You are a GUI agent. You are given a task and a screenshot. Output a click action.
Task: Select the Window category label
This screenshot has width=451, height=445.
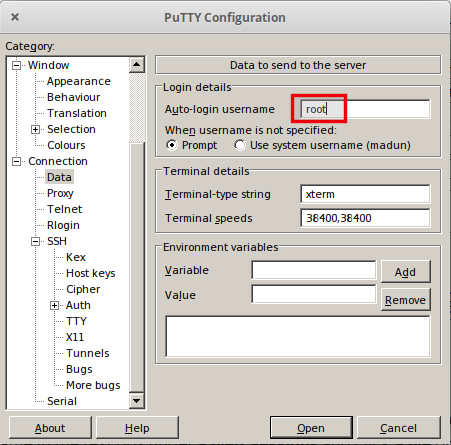coord(48,65)
